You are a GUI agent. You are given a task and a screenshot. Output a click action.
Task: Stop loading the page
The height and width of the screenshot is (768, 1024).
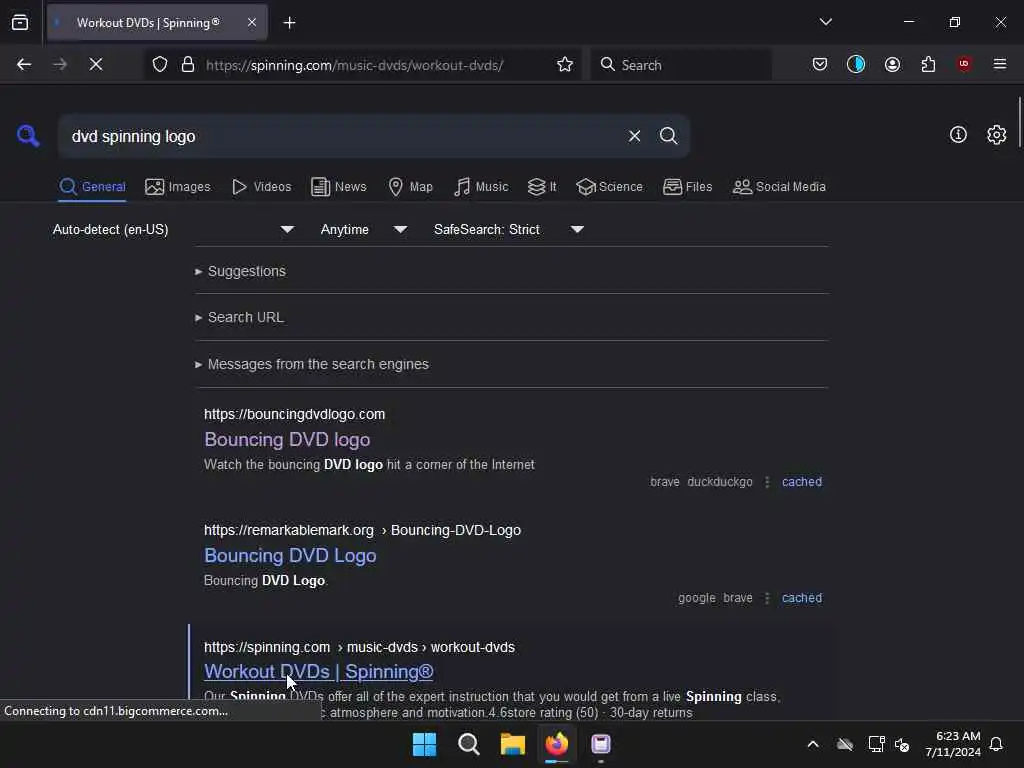point(96,64)
